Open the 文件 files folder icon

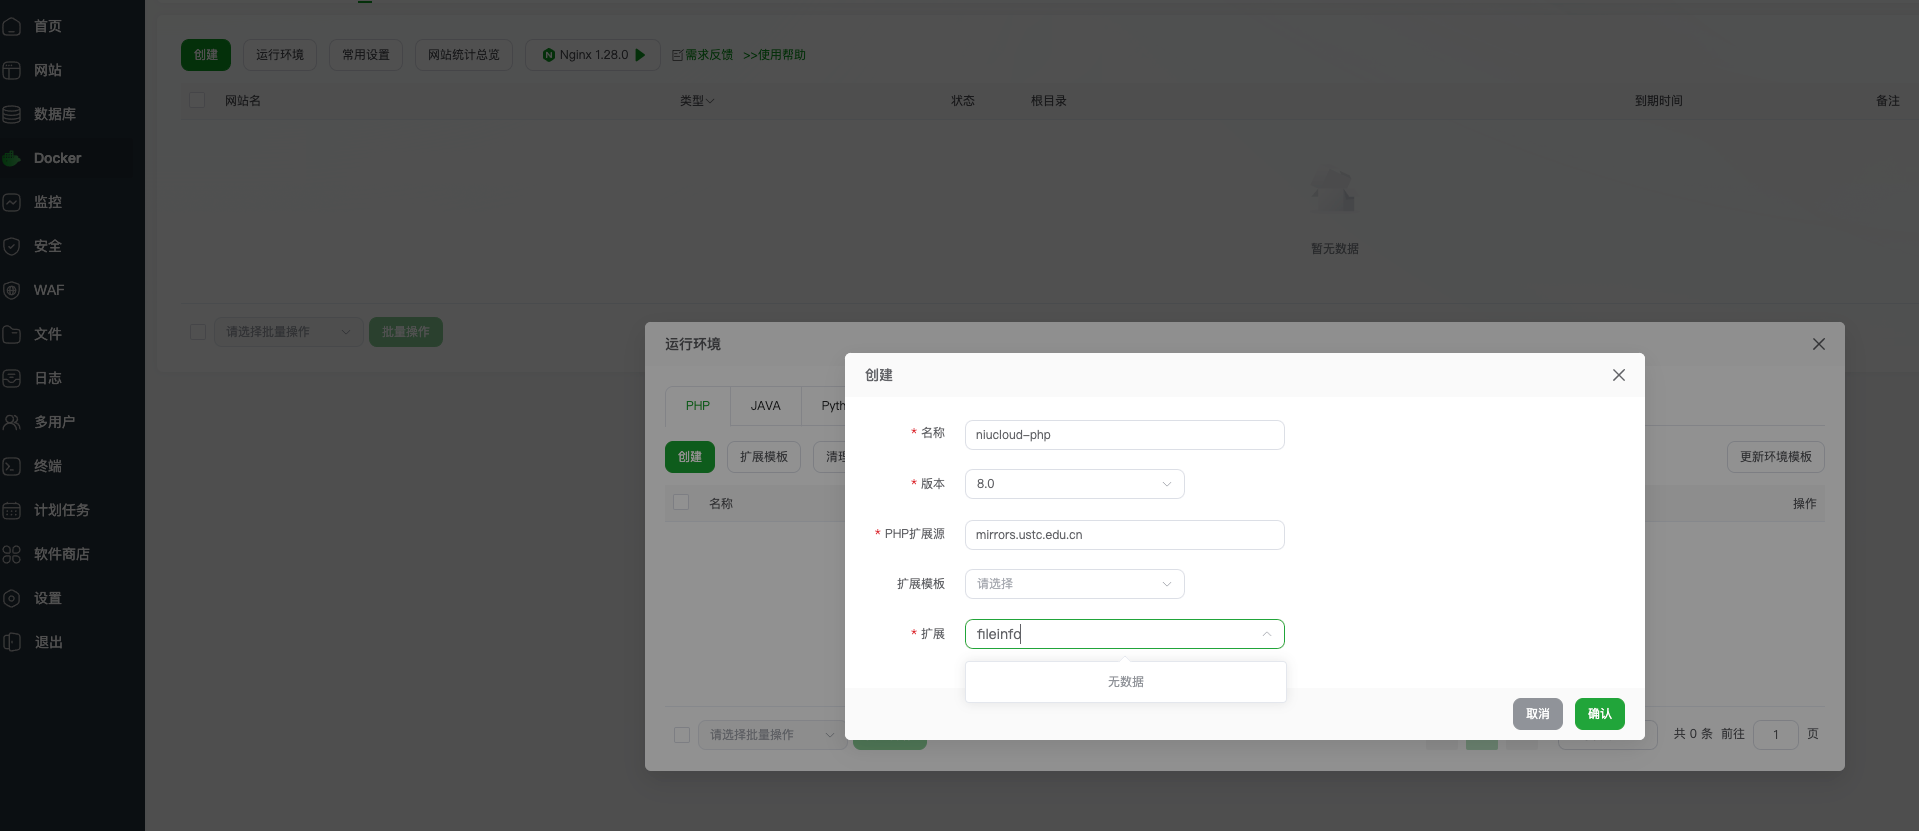[x=12, y=334]
